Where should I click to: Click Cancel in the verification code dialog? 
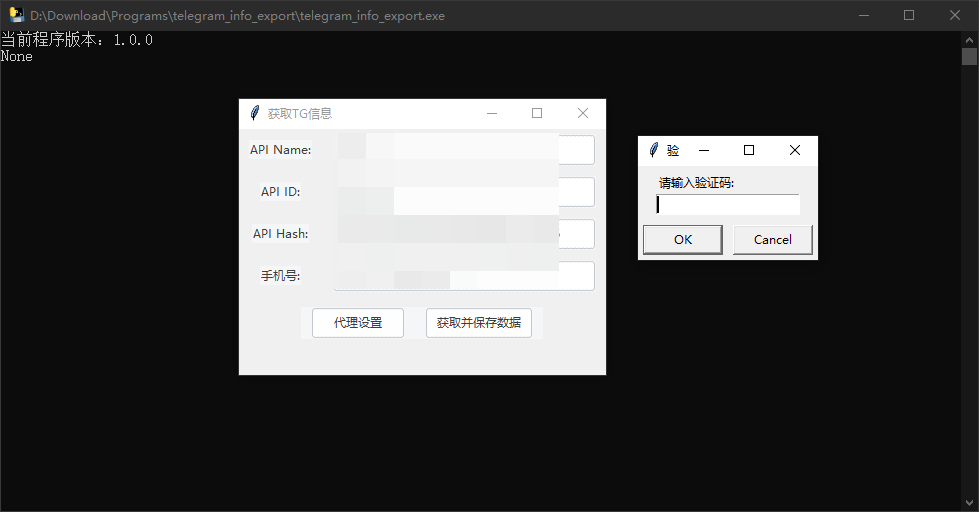coord(772,240)
